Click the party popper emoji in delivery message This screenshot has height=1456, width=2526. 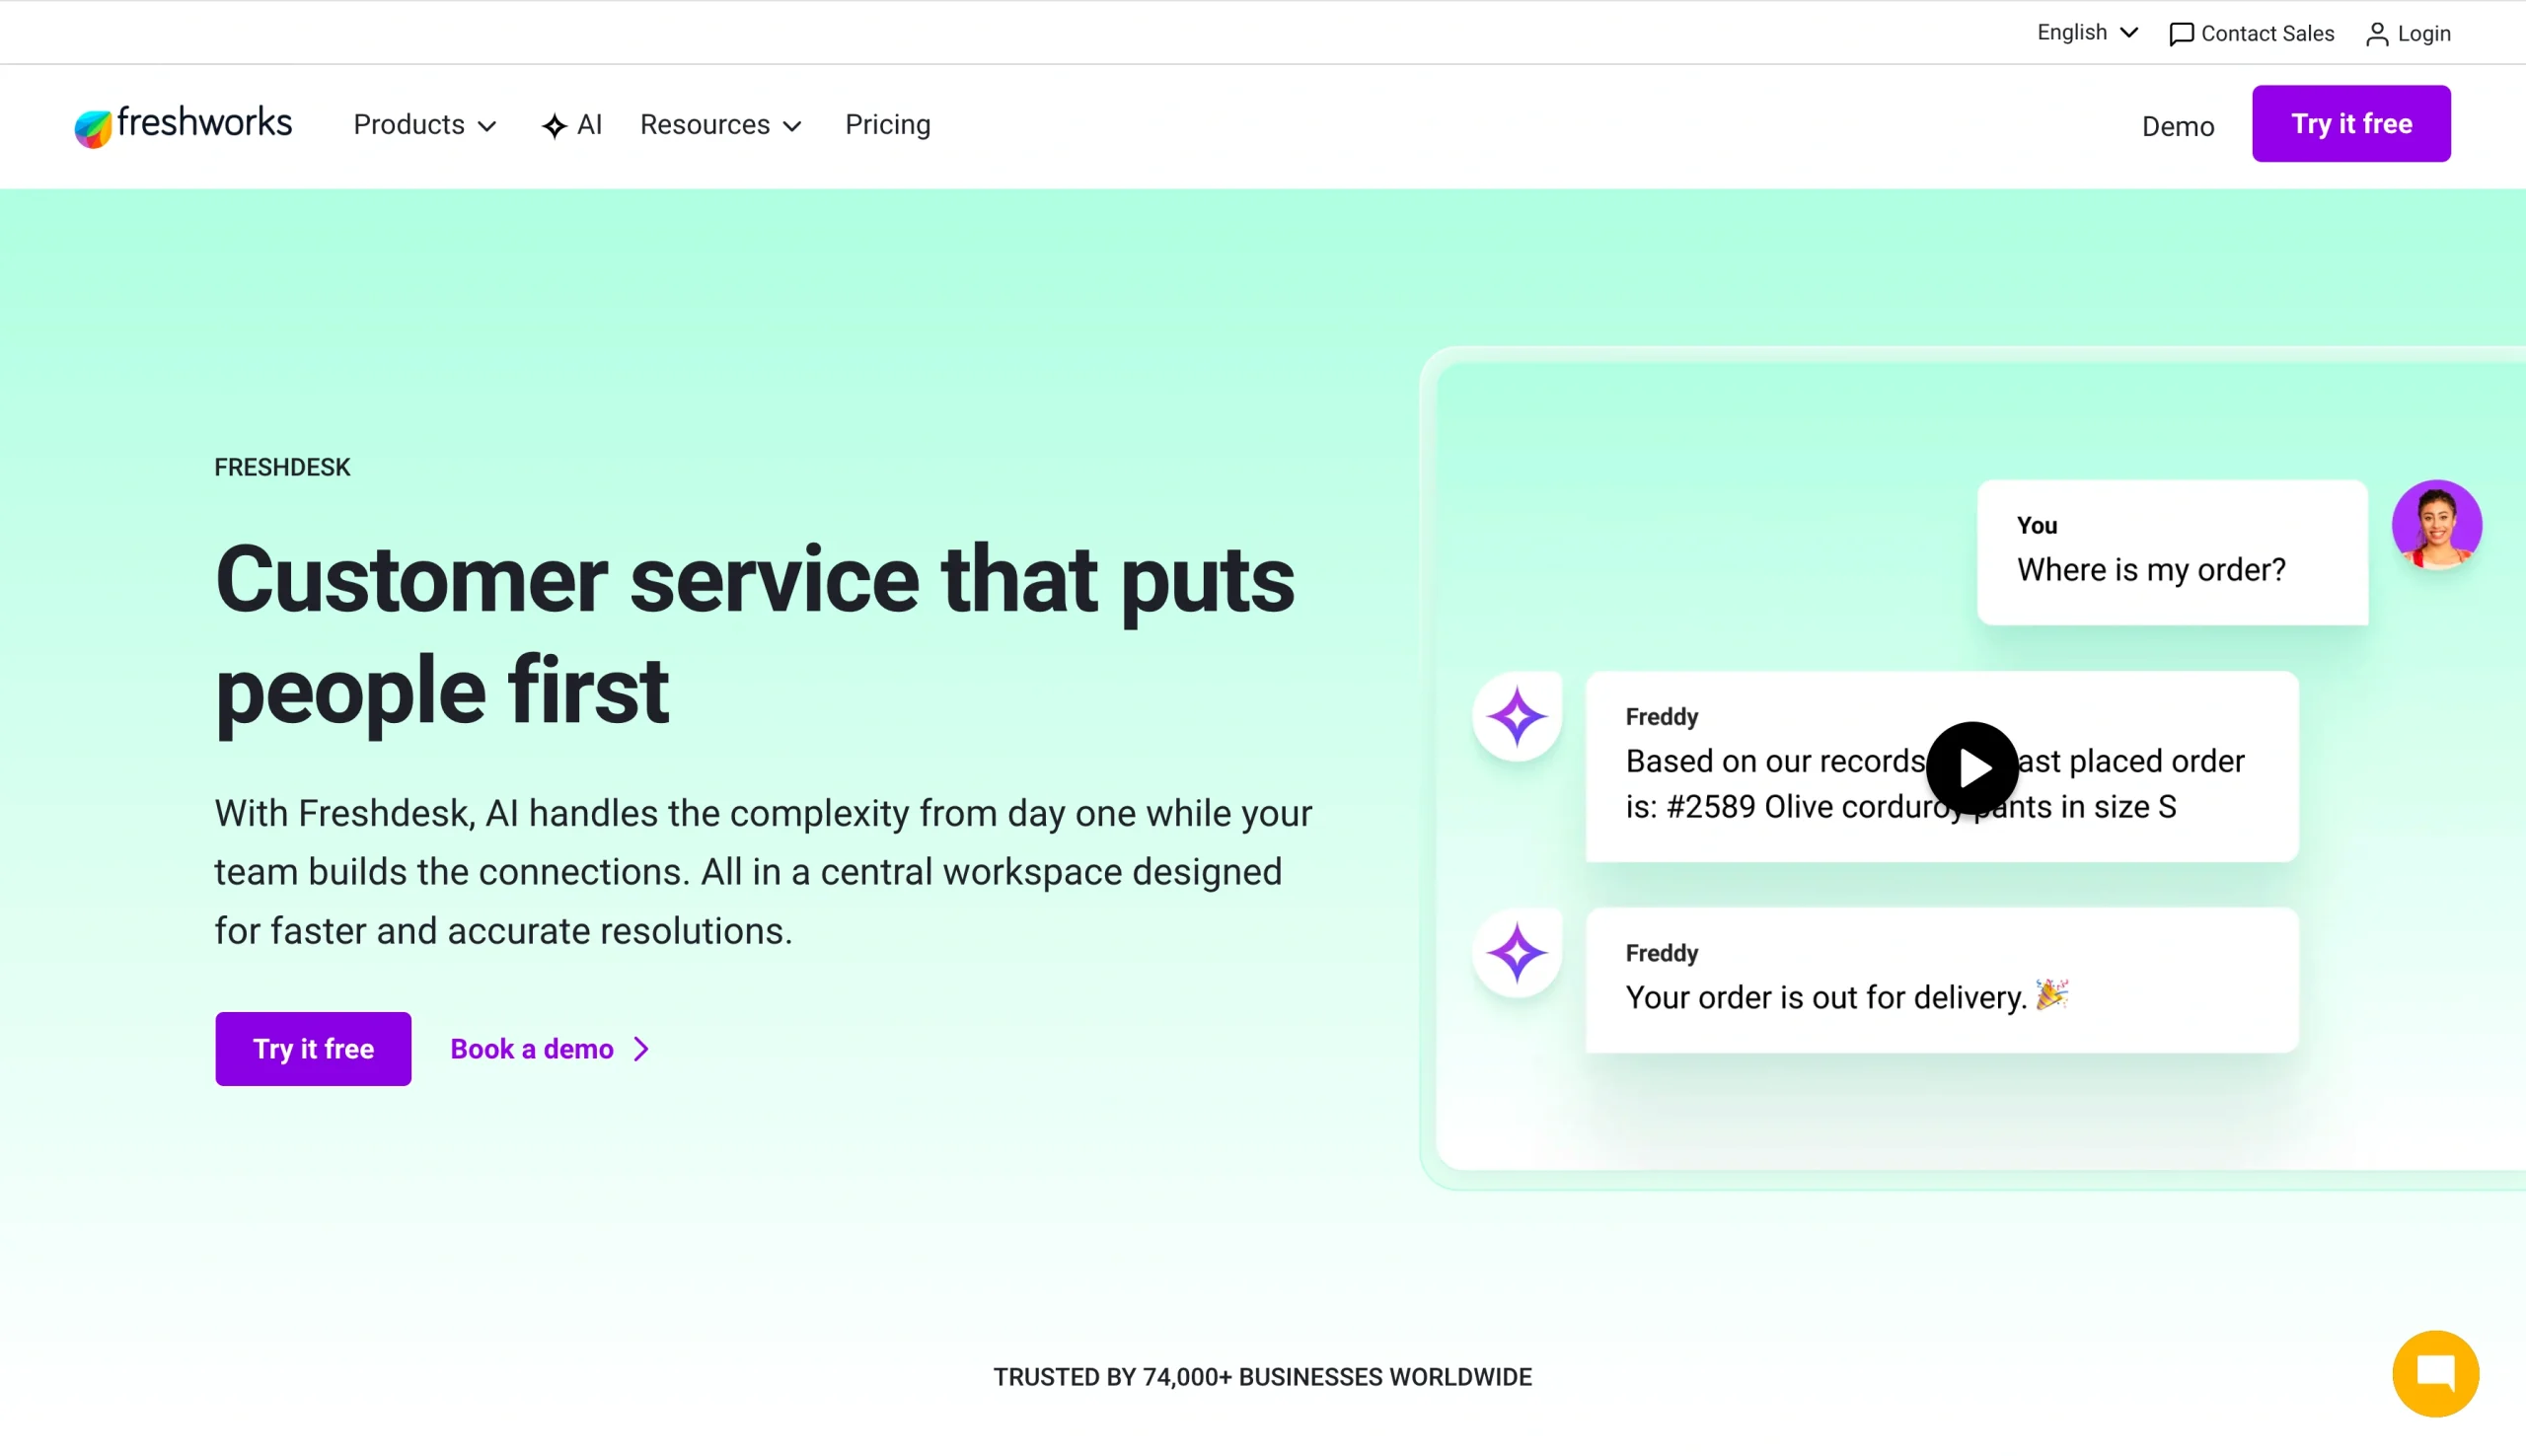(x=2052, y=995)
